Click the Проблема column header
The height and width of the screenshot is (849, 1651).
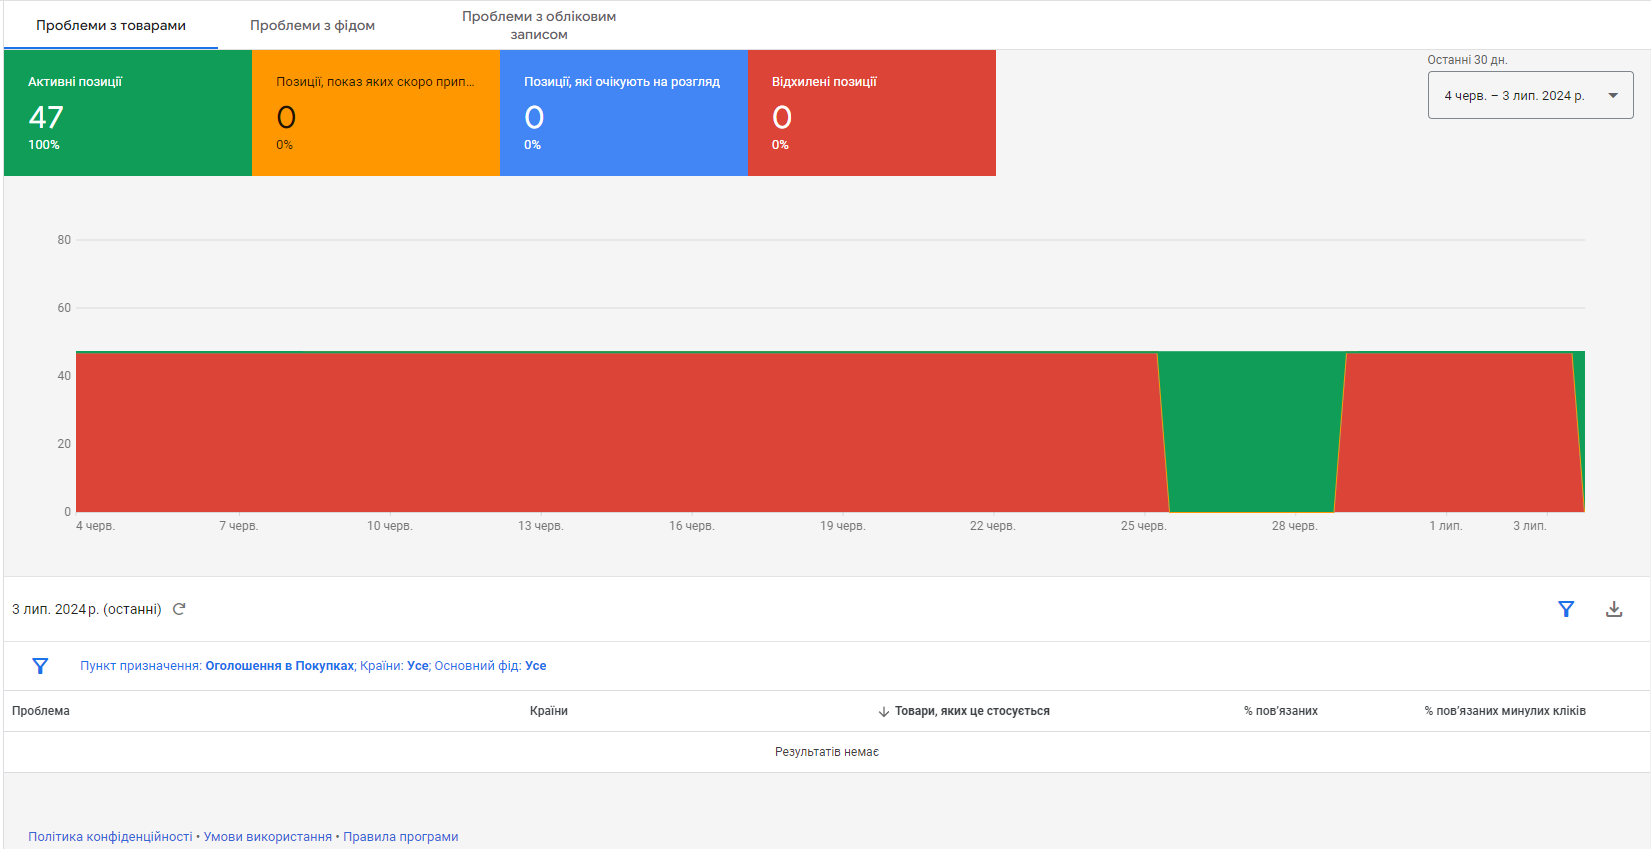point(41,711)
